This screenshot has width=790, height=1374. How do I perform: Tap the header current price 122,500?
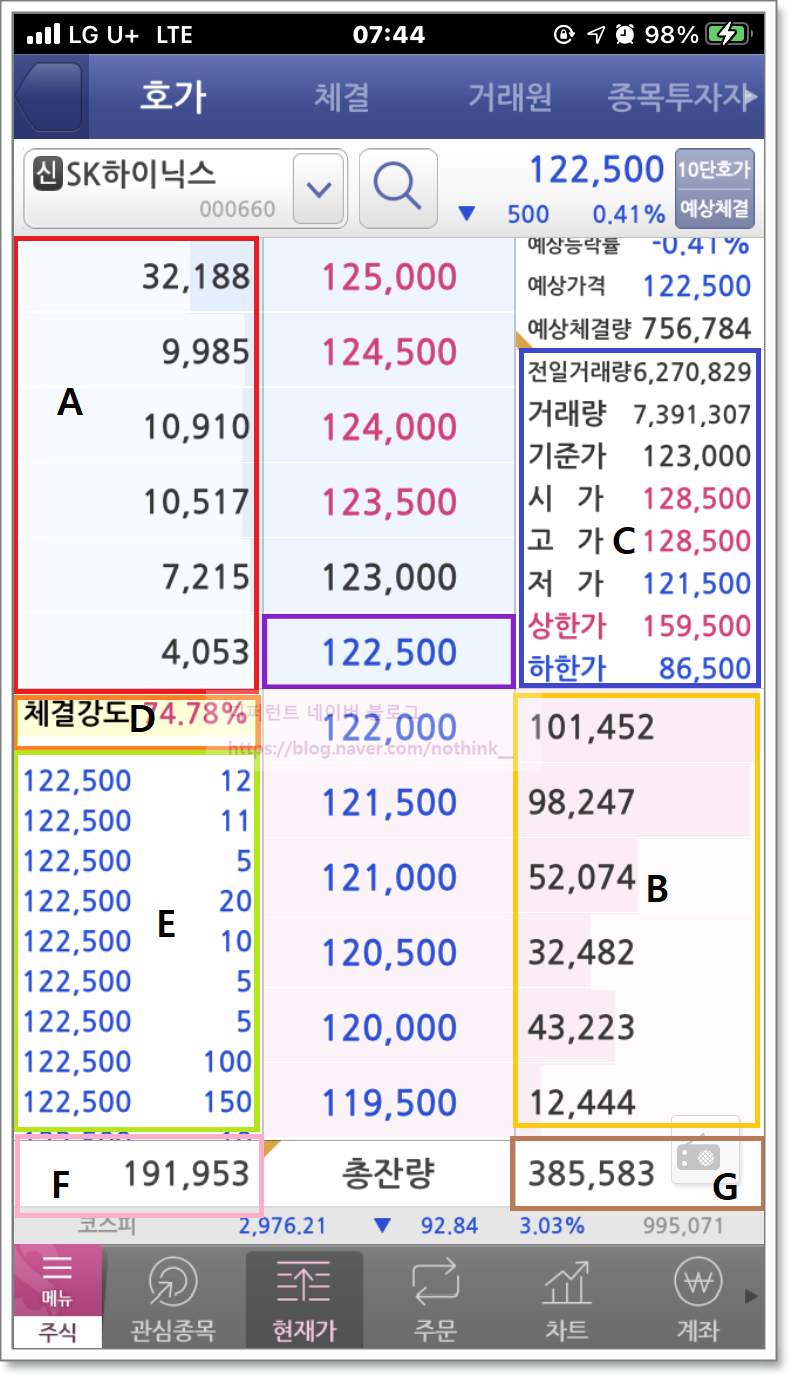pos(596,170)
